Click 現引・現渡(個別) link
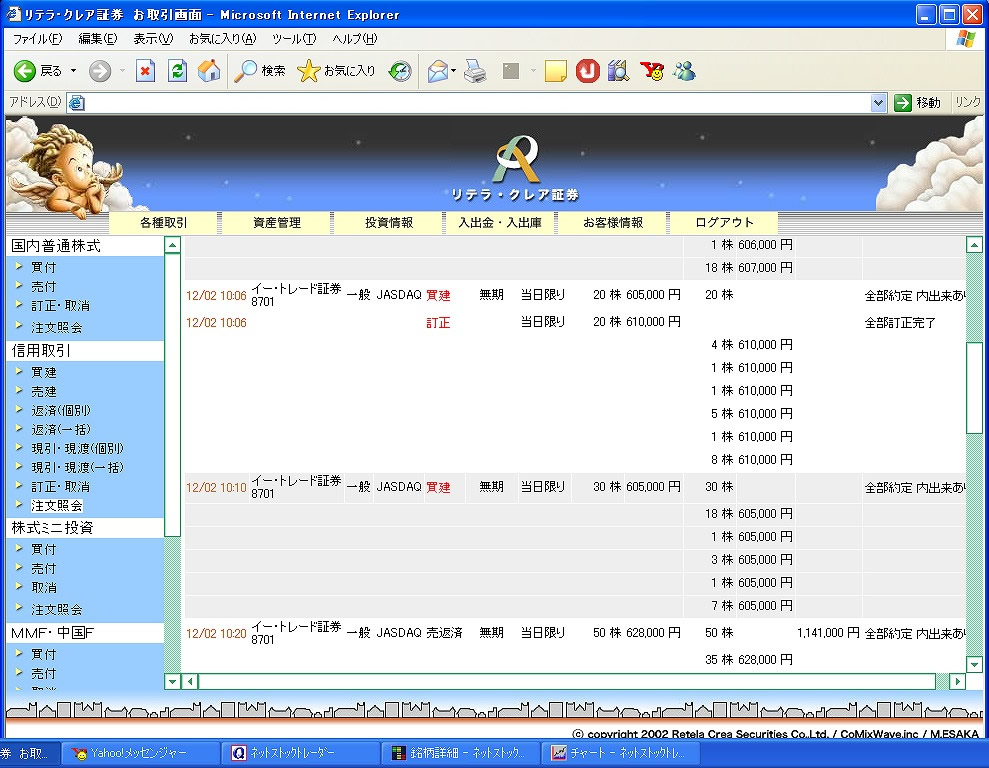The width and height of the screenshot is (989, 768). pyautogui.click(x=78, y=448)
